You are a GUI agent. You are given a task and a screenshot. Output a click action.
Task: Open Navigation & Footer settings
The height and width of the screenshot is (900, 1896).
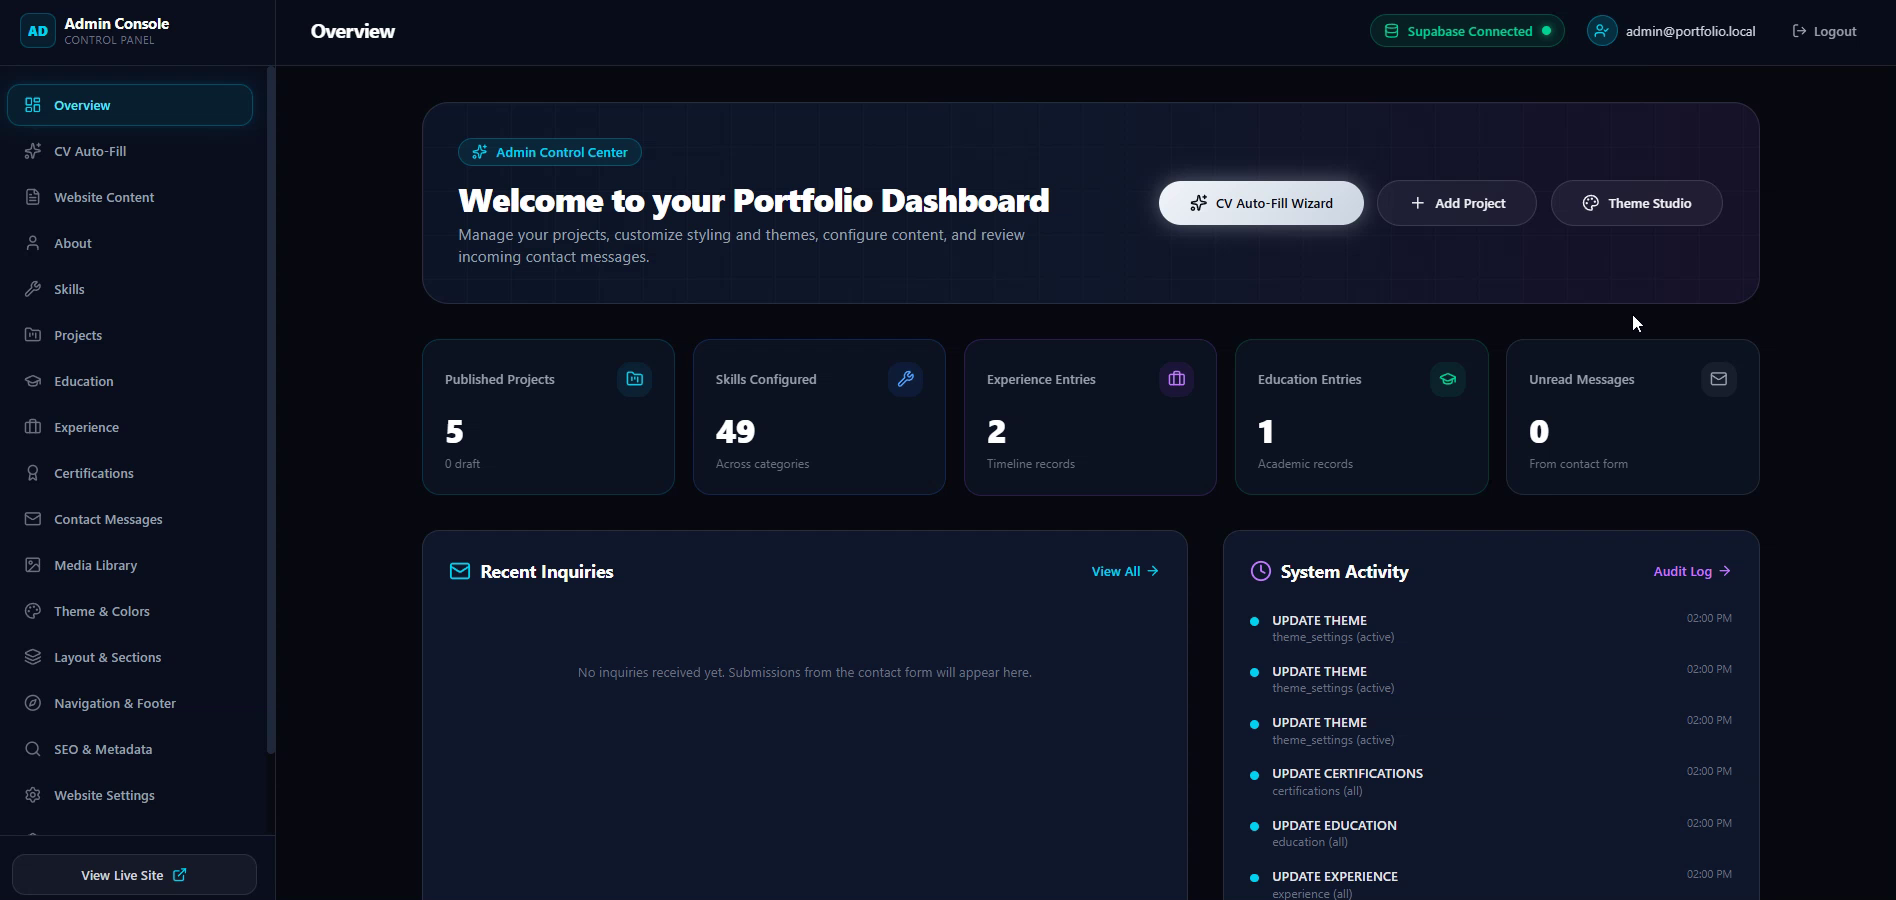(130, 703)
